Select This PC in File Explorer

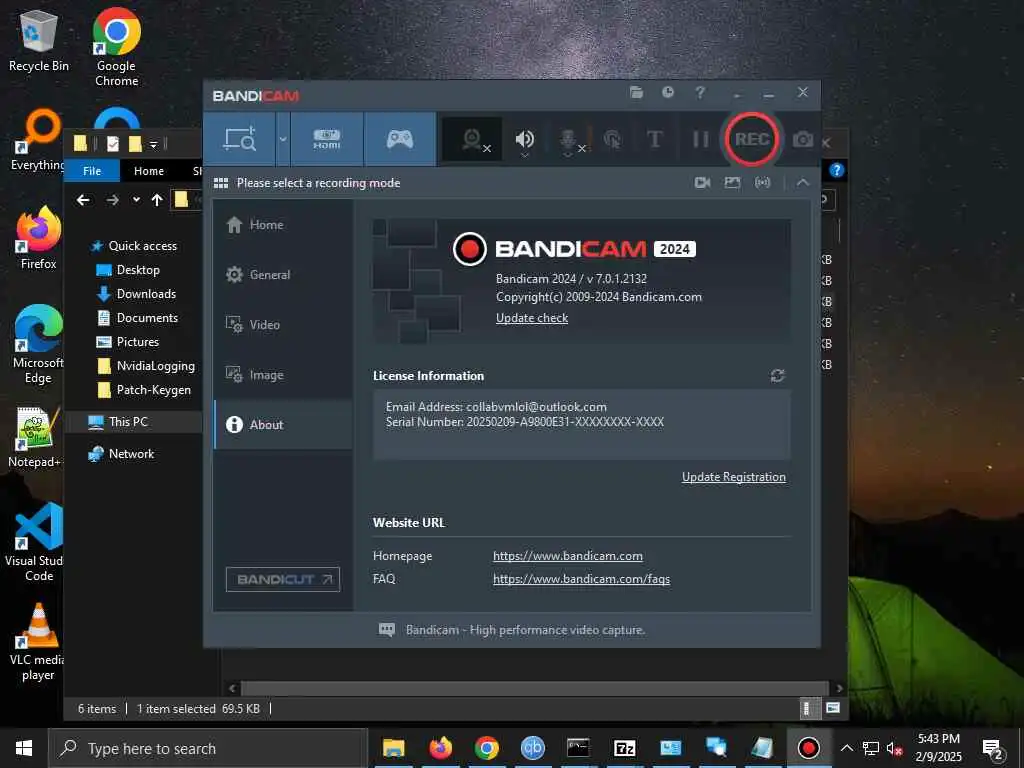[x=128, y=422]
